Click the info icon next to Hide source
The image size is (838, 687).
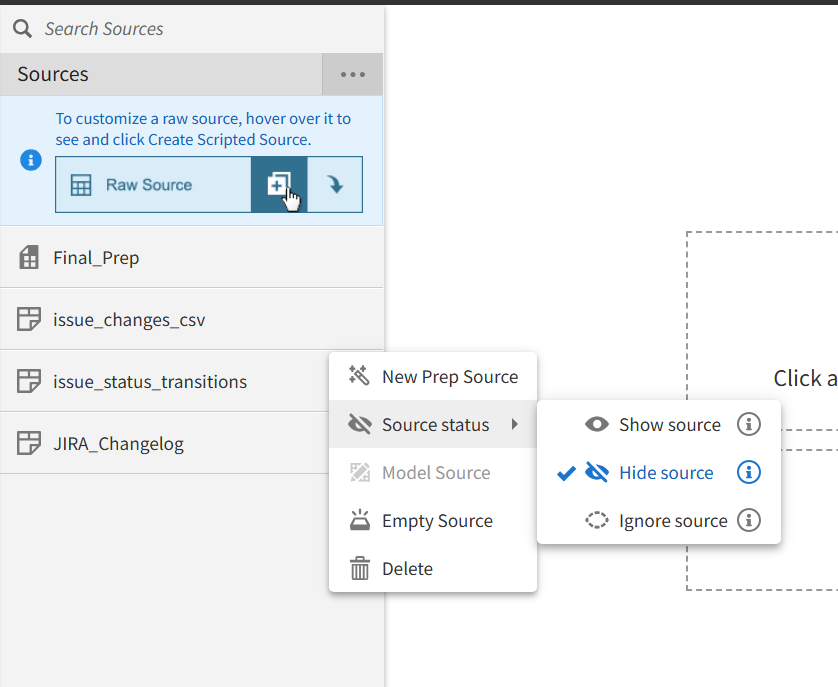(x=748, y=473)
